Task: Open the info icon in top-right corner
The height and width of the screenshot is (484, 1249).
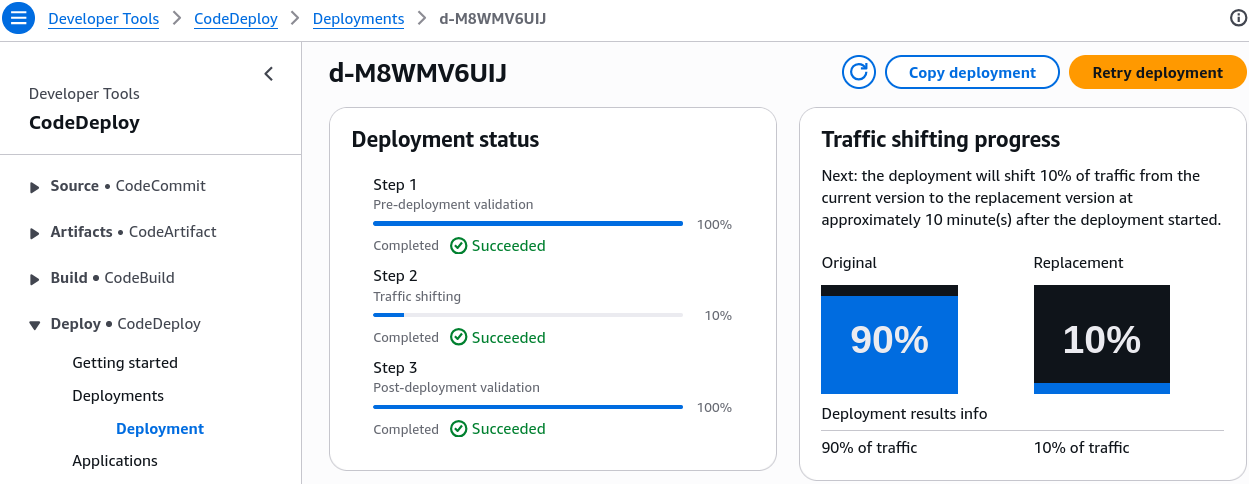Action: click(x=1237, y=18)
